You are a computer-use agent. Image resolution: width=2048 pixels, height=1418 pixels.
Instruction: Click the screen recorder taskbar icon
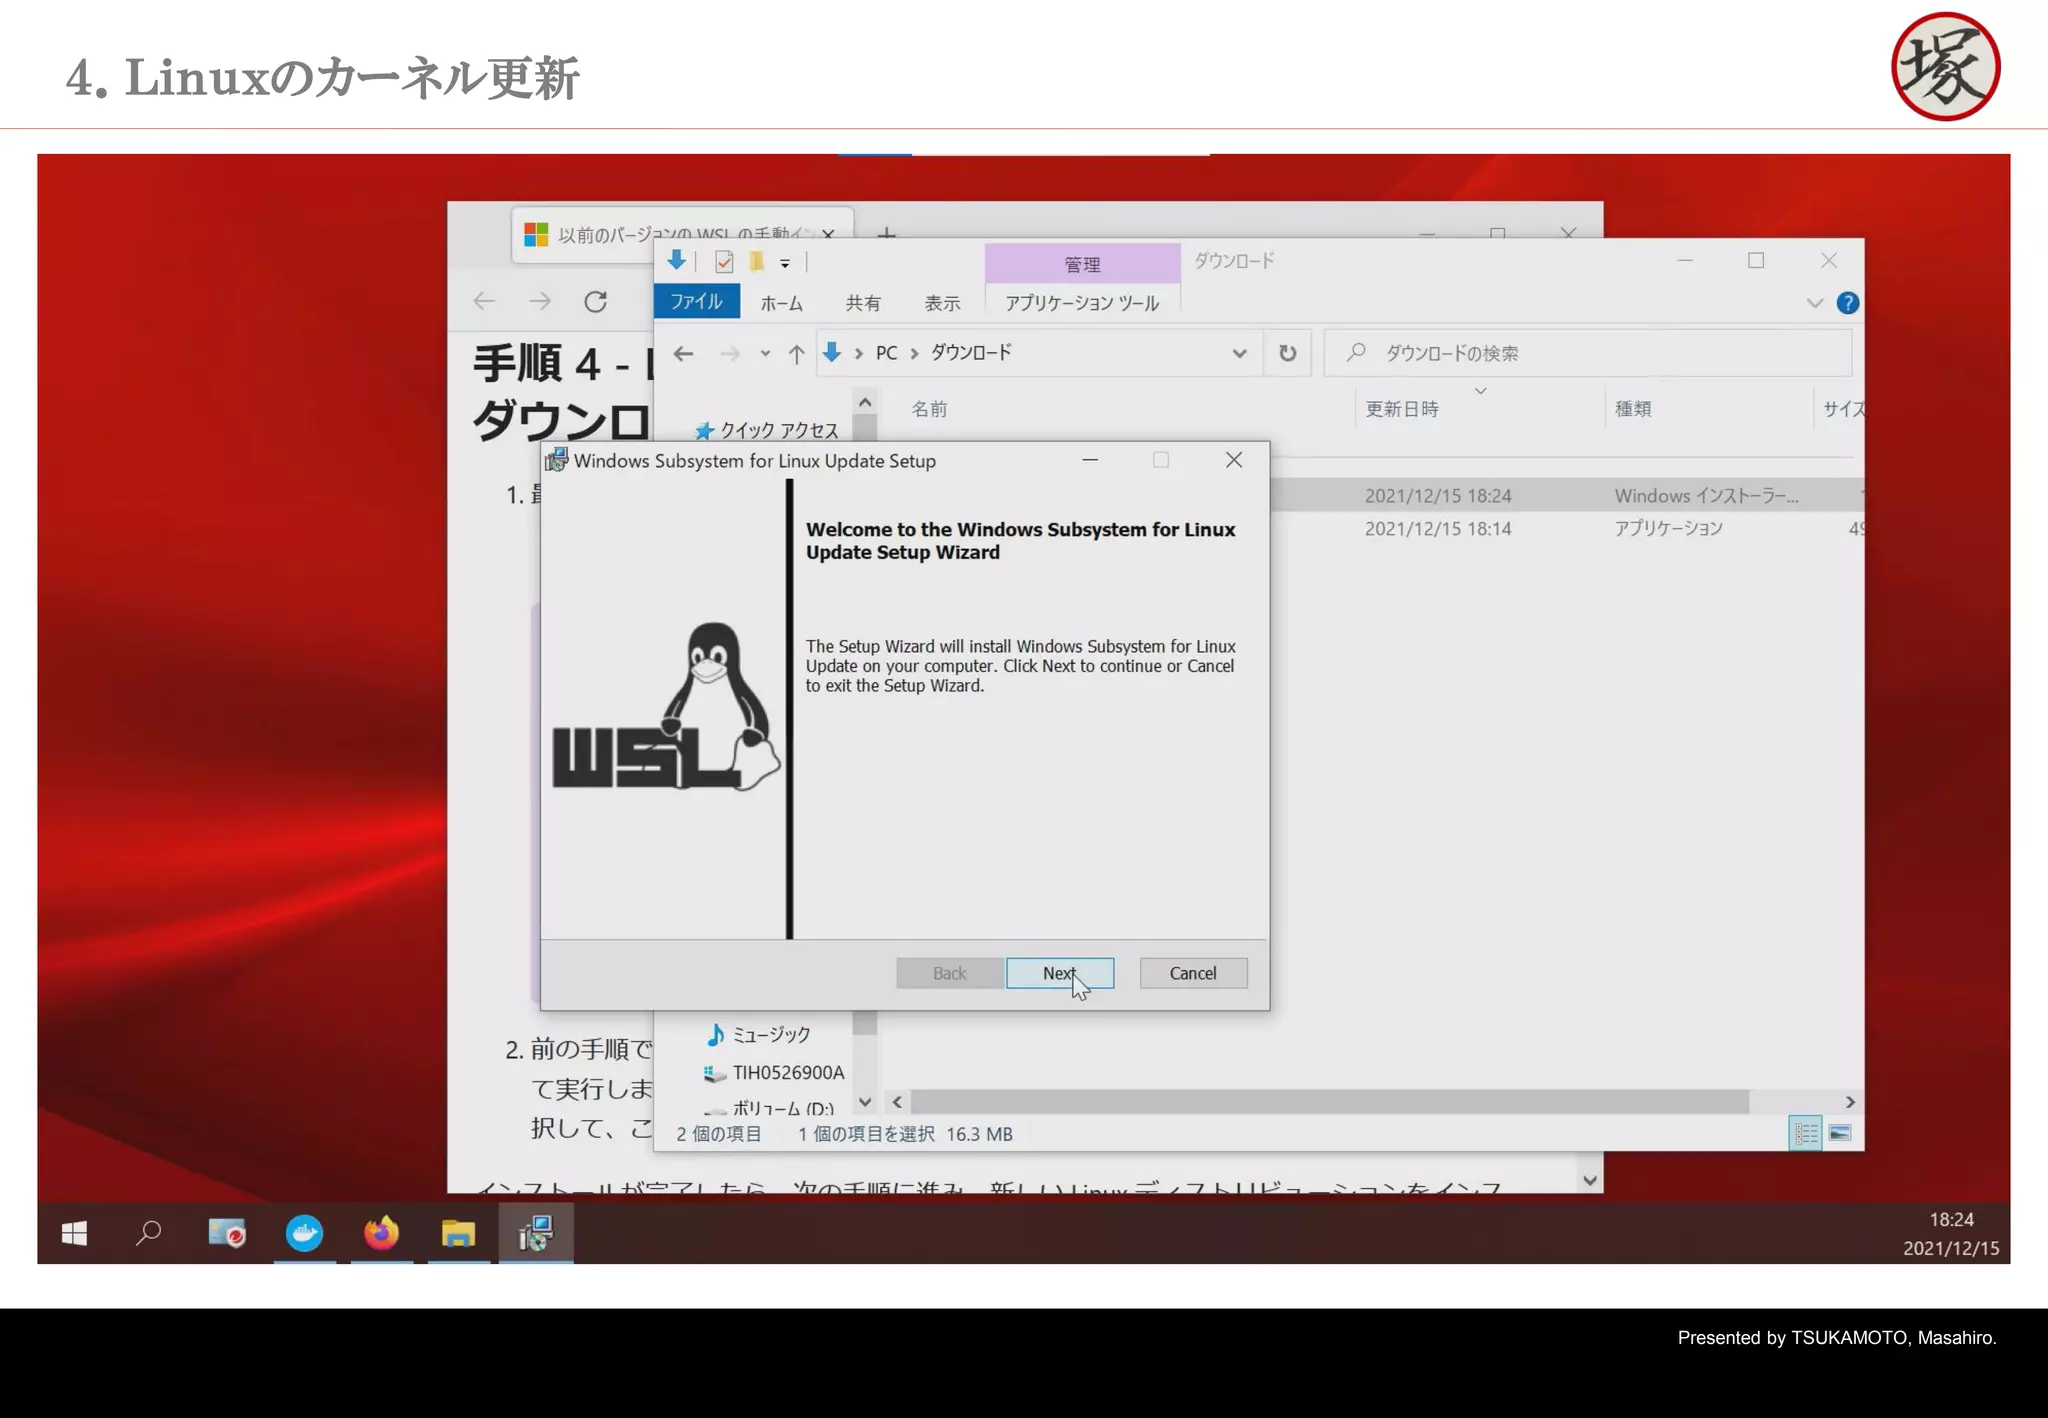[x=227, y=1233]
